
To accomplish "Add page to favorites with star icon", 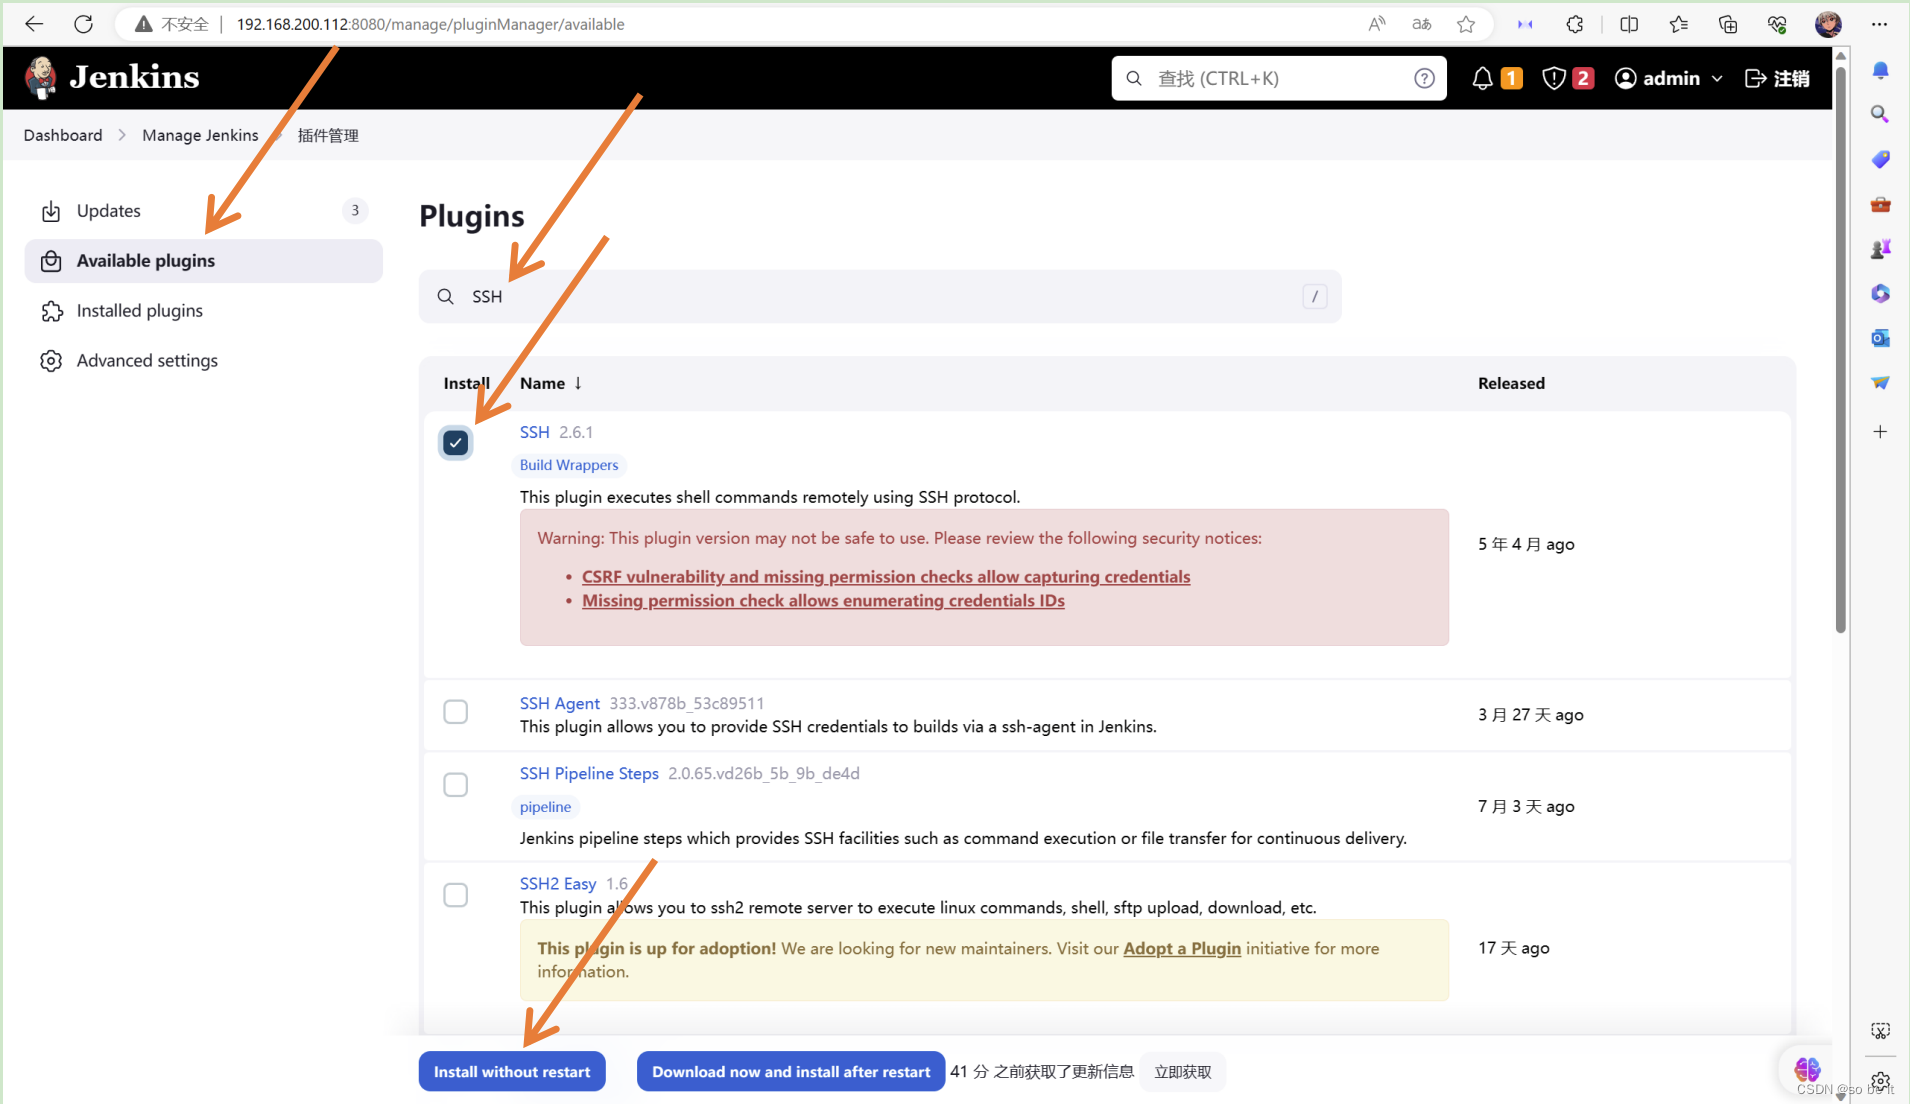I will pos(1466,24).
